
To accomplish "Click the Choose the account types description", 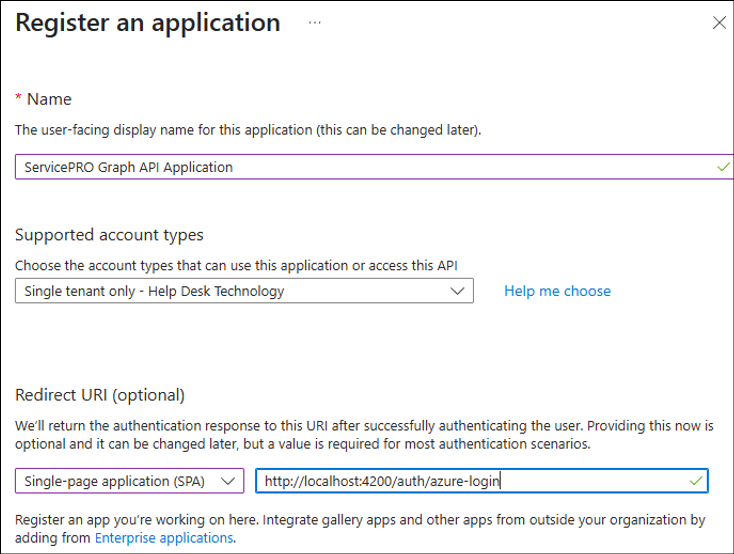I will 236,266.
